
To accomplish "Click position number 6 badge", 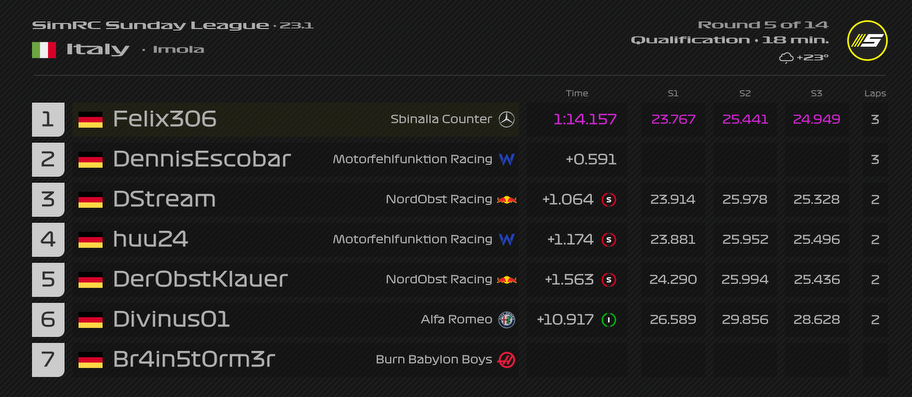I will [48, 320].
